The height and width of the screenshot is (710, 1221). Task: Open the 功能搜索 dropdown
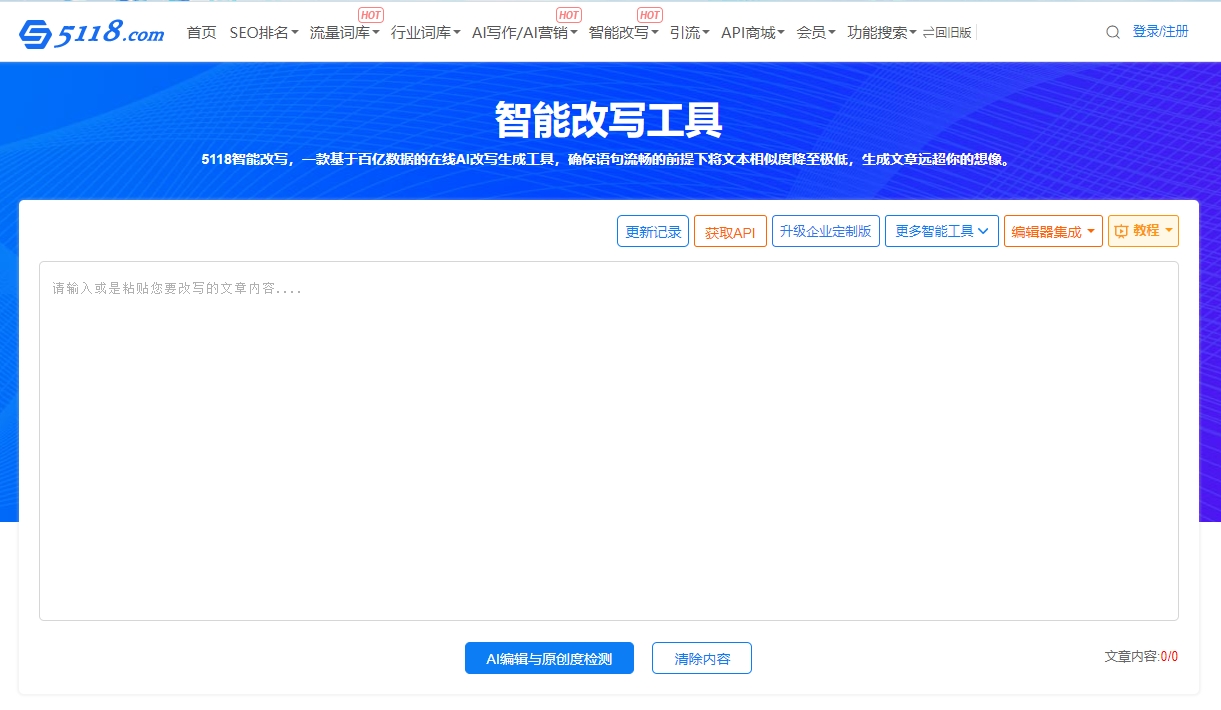(881, 32)
